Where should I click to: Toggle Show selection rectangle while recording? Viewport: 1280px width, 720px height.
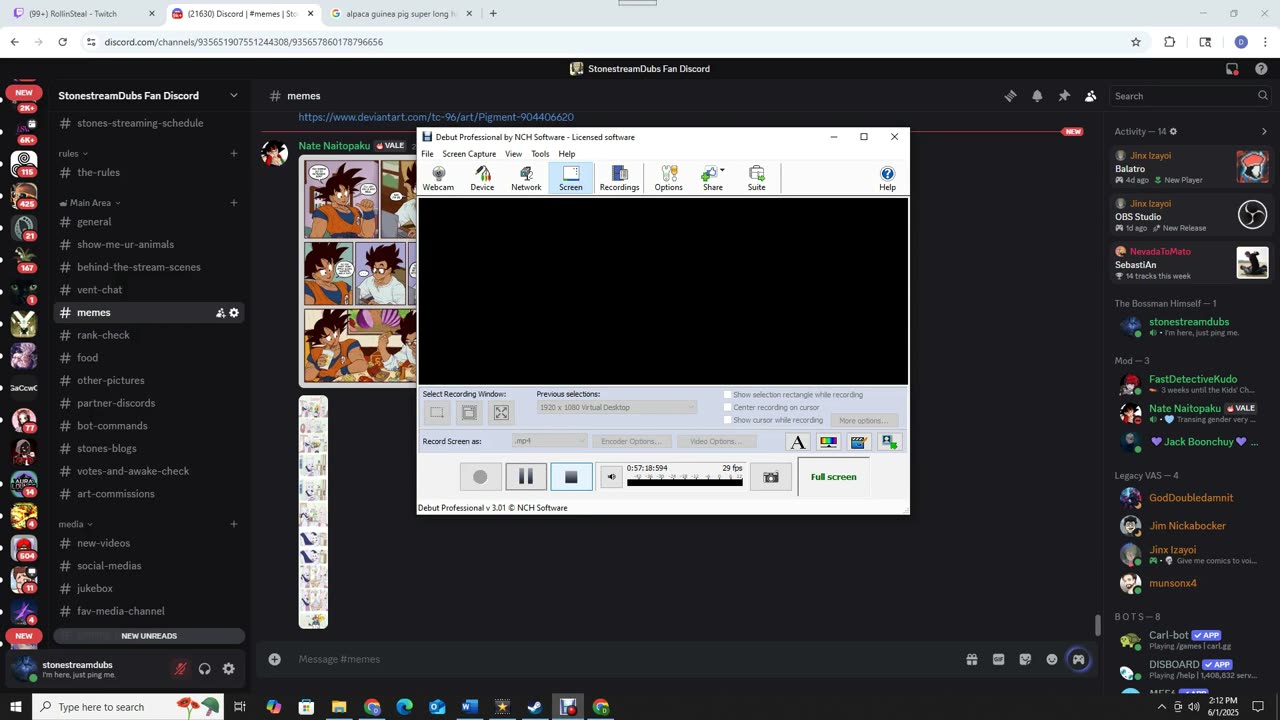[728, 395]
